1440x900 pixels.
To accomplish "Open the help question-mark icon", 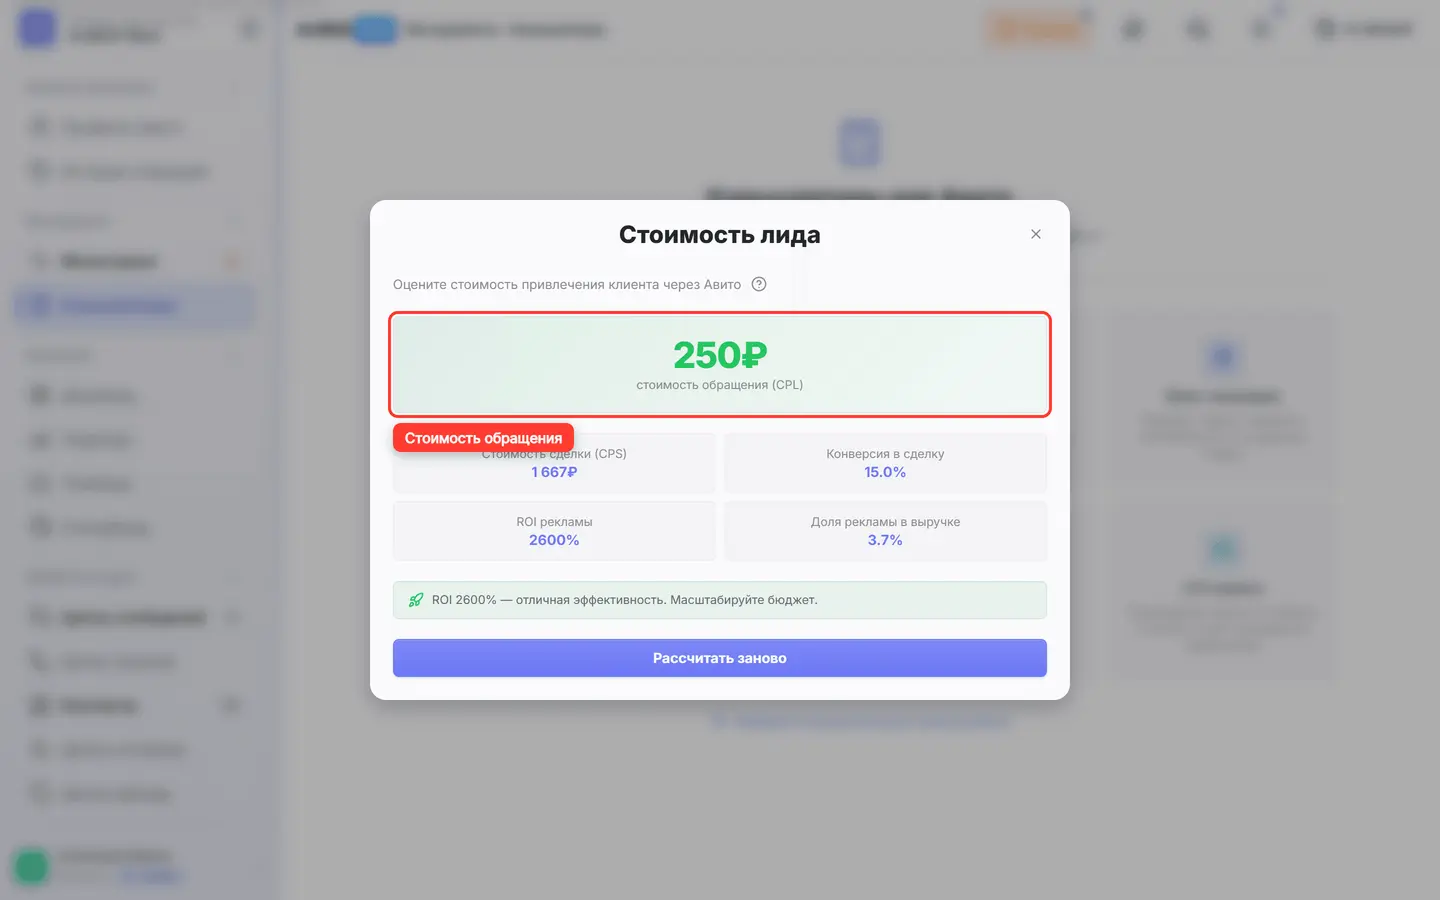I will tap(759, 284).
